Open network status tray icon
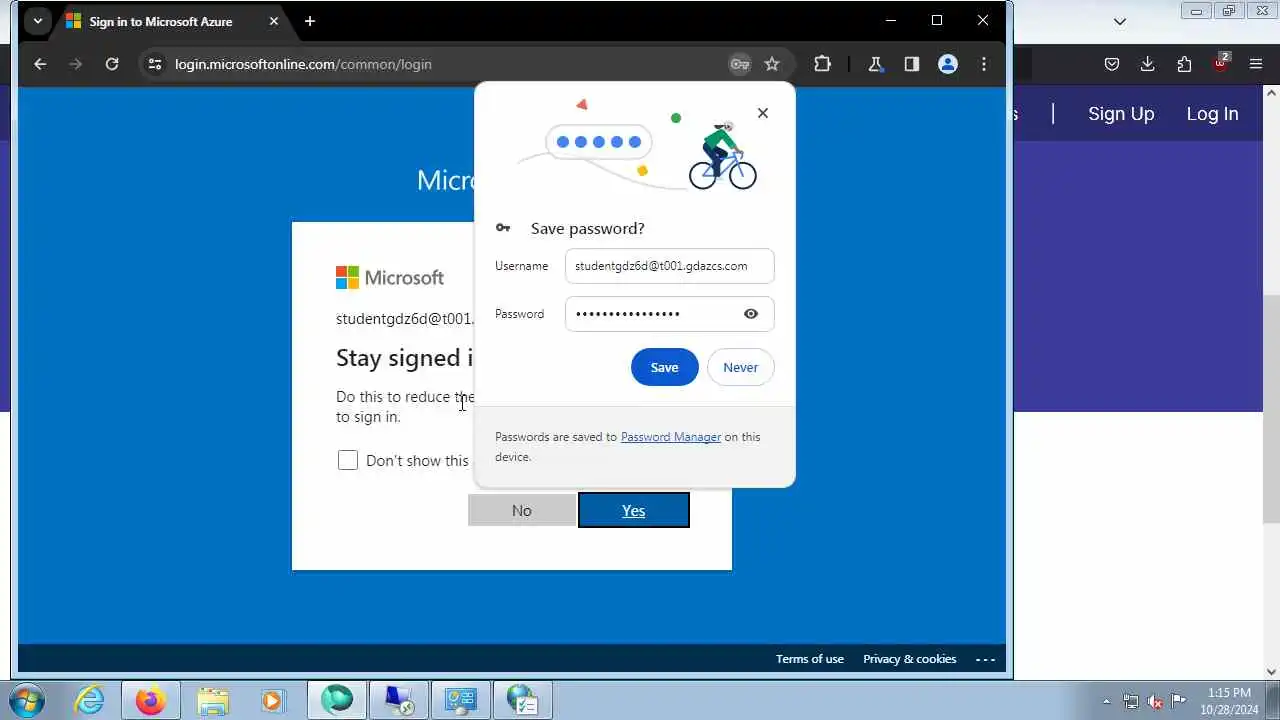 [x=1131, y=701]
